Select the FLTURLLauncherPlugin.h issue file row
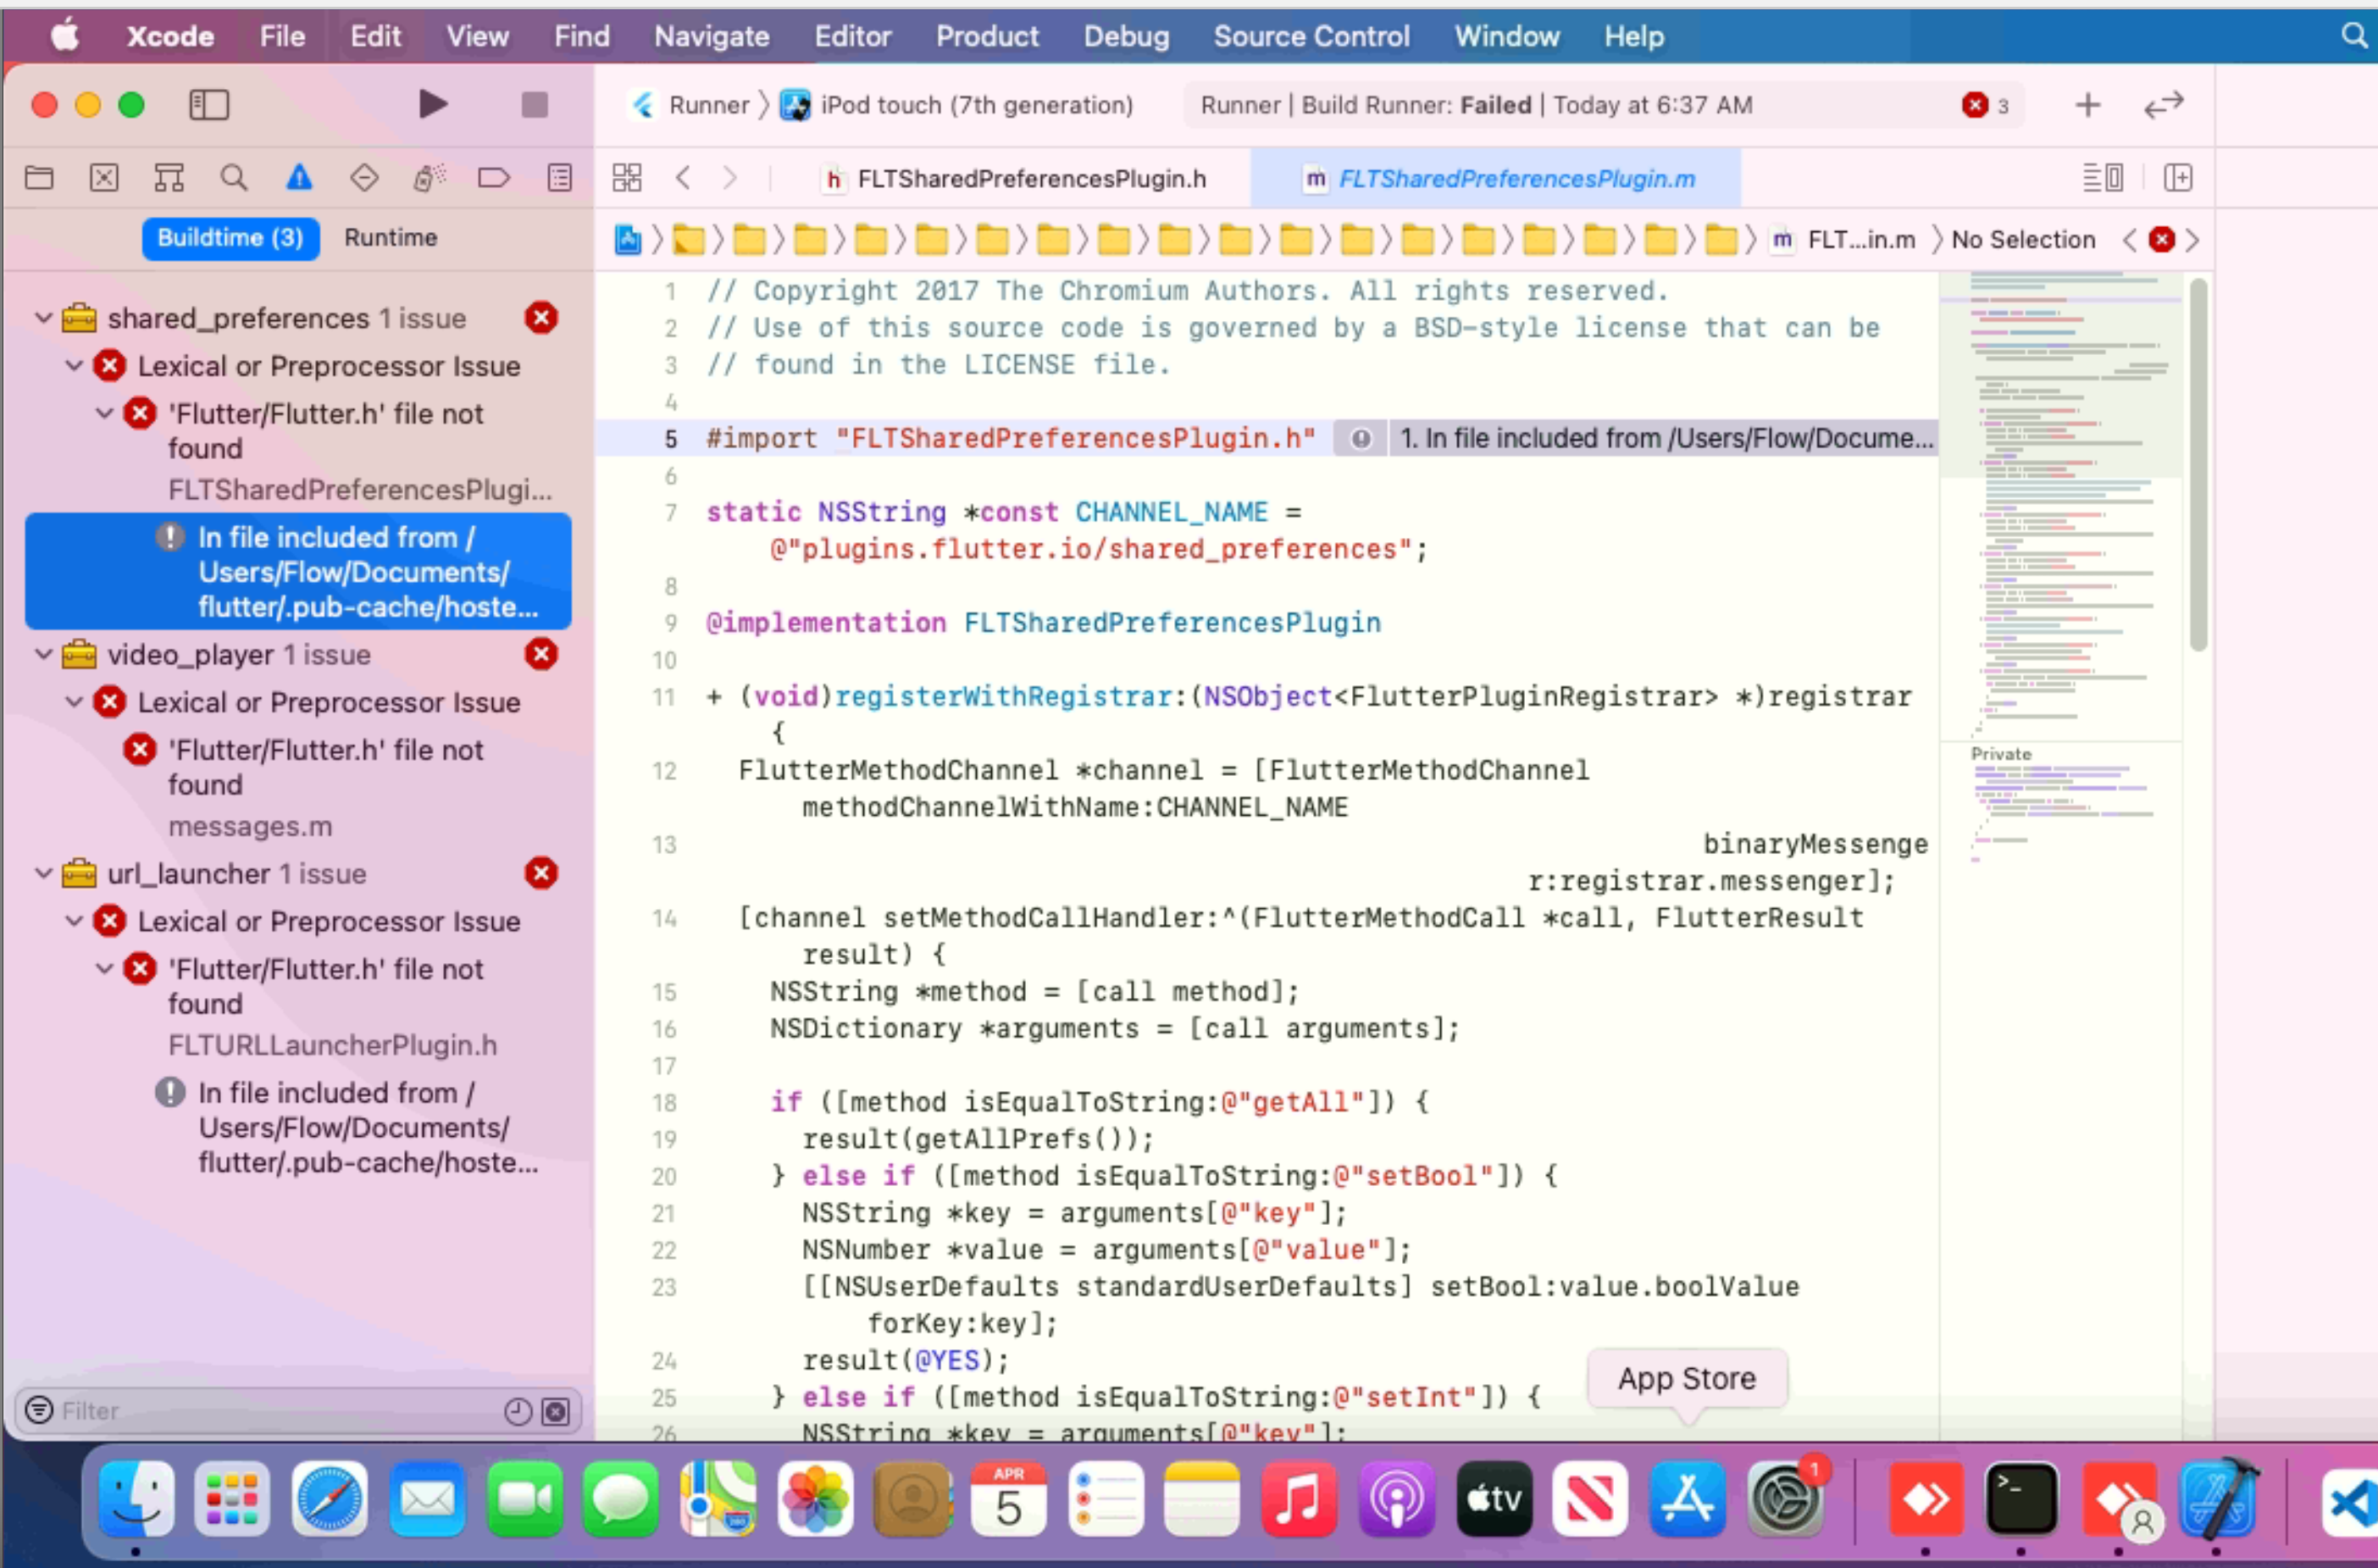The image size is (2378, 1568). pos(332,1045)
